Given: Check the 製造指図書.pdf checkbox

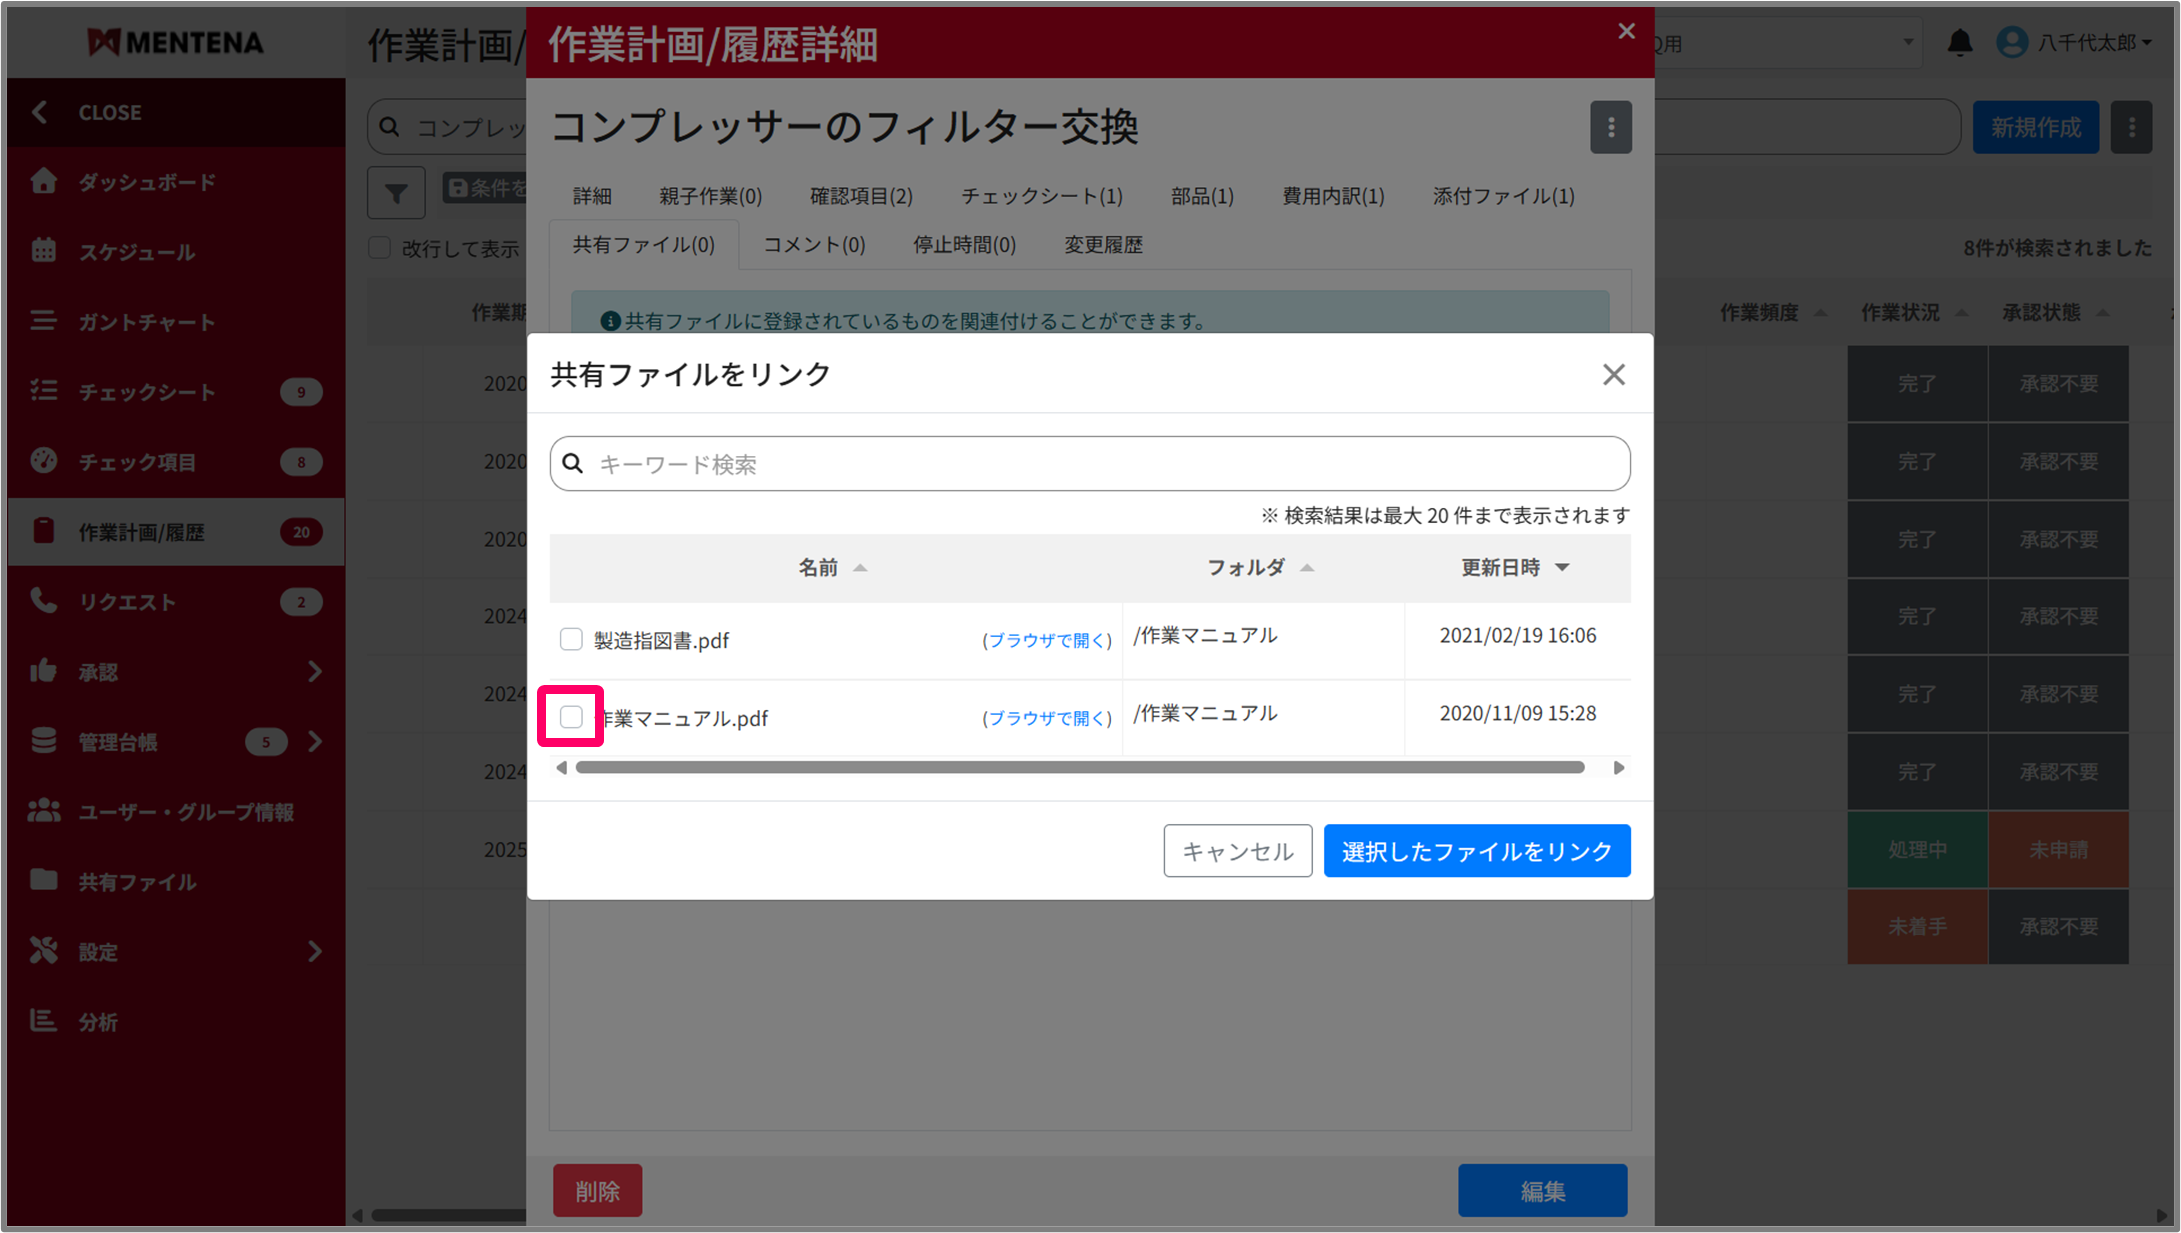Looking at the screenshot, I should click(571, 639).
